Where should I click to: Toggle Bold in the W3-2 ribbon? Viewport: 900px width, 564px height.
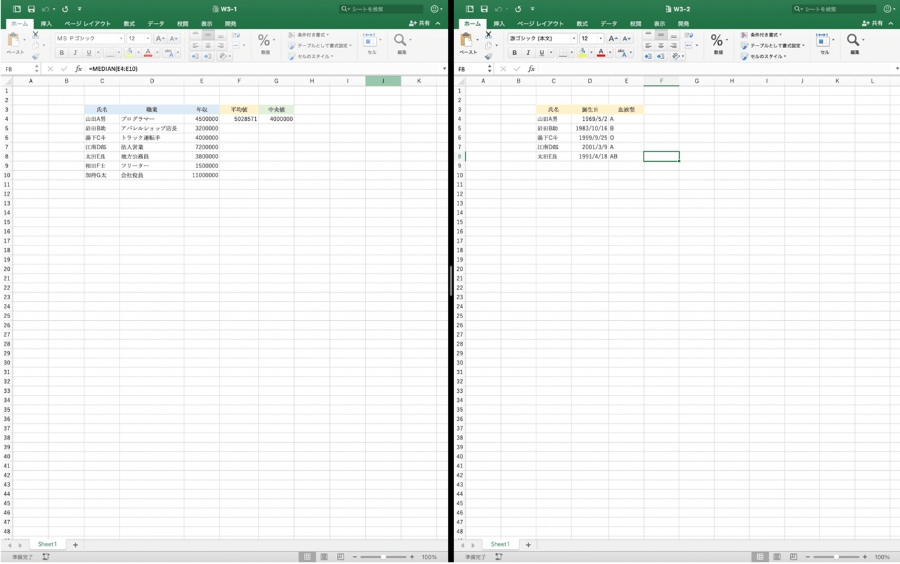pos(514,53)
